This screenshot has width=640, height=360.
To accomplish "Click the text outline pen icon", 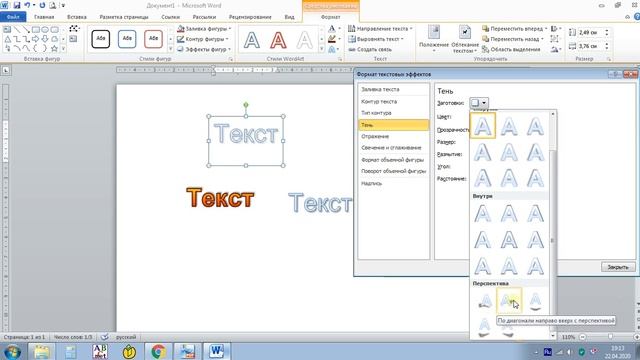I will [332, 39].
